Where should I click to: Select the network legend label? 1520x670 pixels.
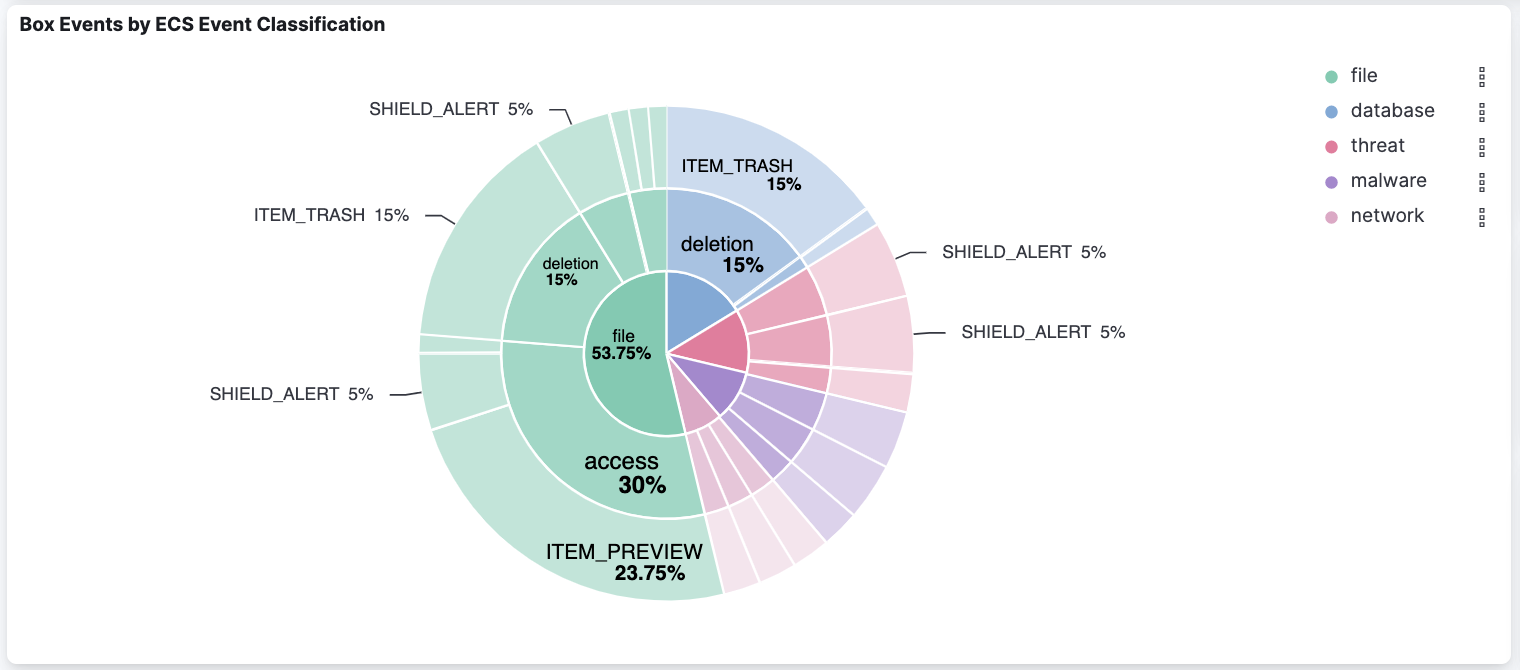coord(1387,216)
